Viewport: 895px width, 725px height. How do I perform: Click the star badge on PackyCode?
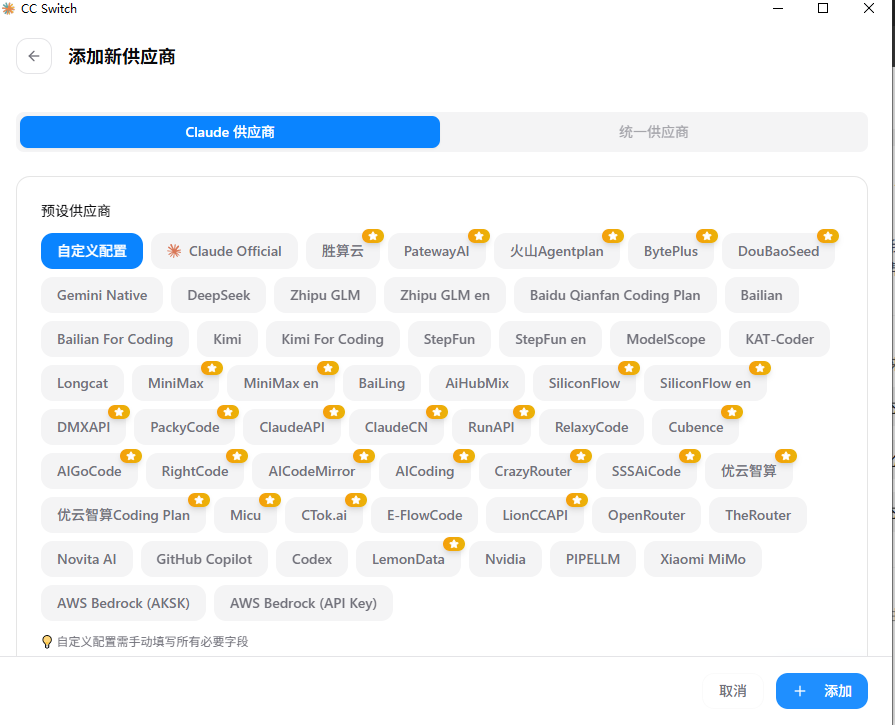point(228,412)
